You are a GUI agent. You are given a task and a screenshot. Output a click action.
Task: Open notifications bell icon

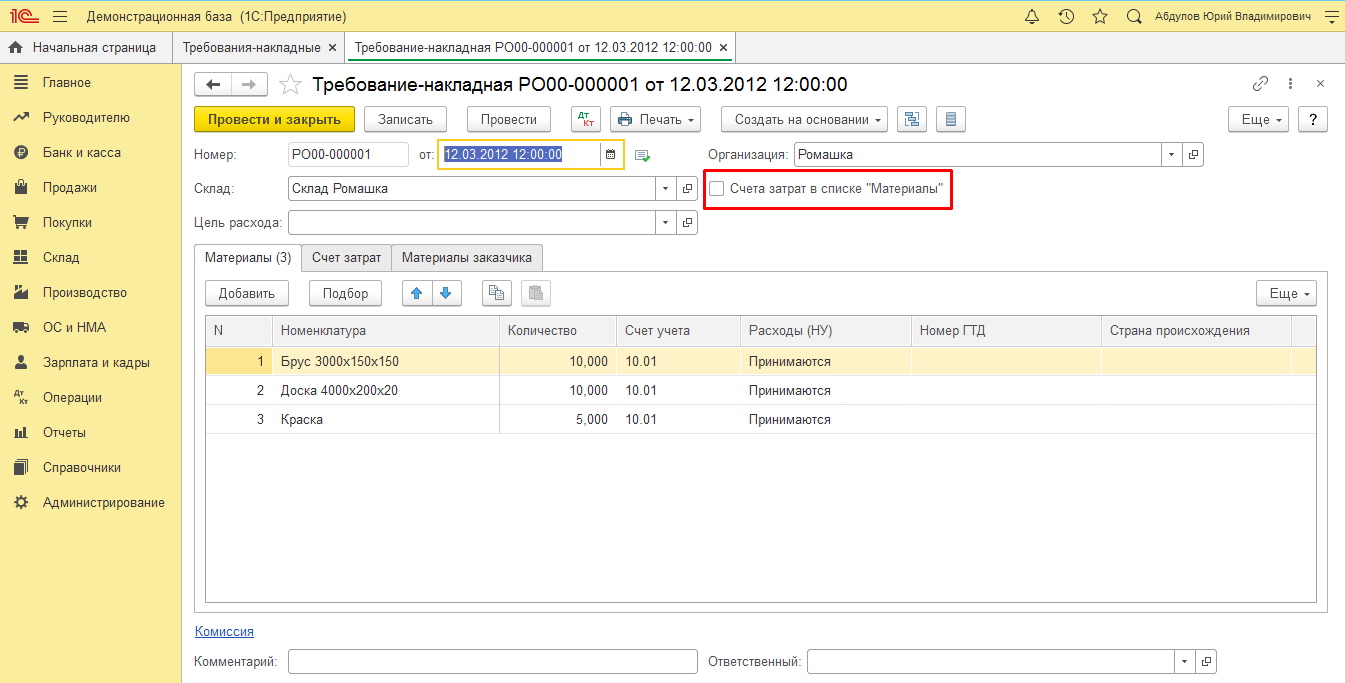point(1032,17)
